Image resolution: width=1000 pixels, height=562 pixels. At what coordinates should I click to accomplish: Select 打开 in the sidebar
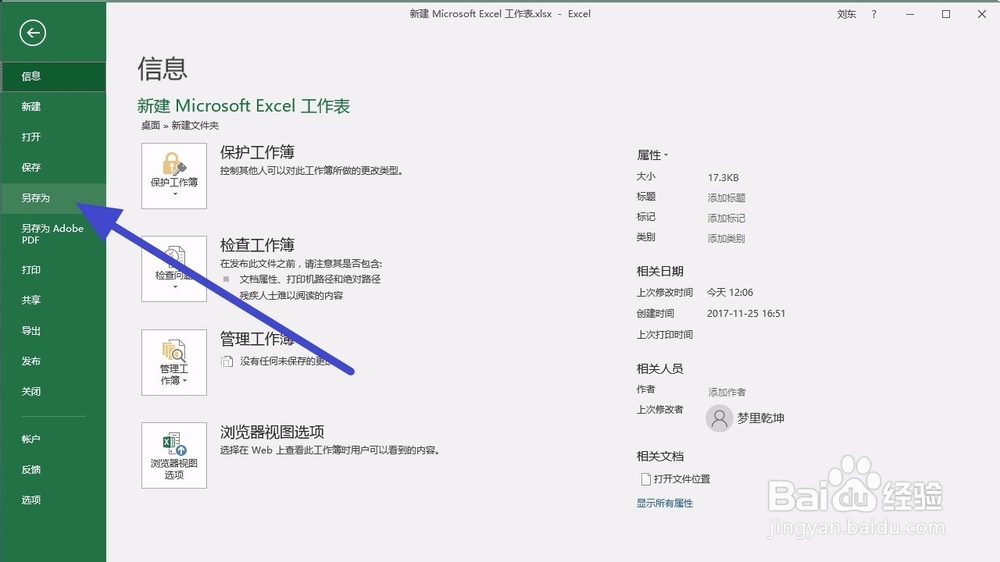(53, 137)
